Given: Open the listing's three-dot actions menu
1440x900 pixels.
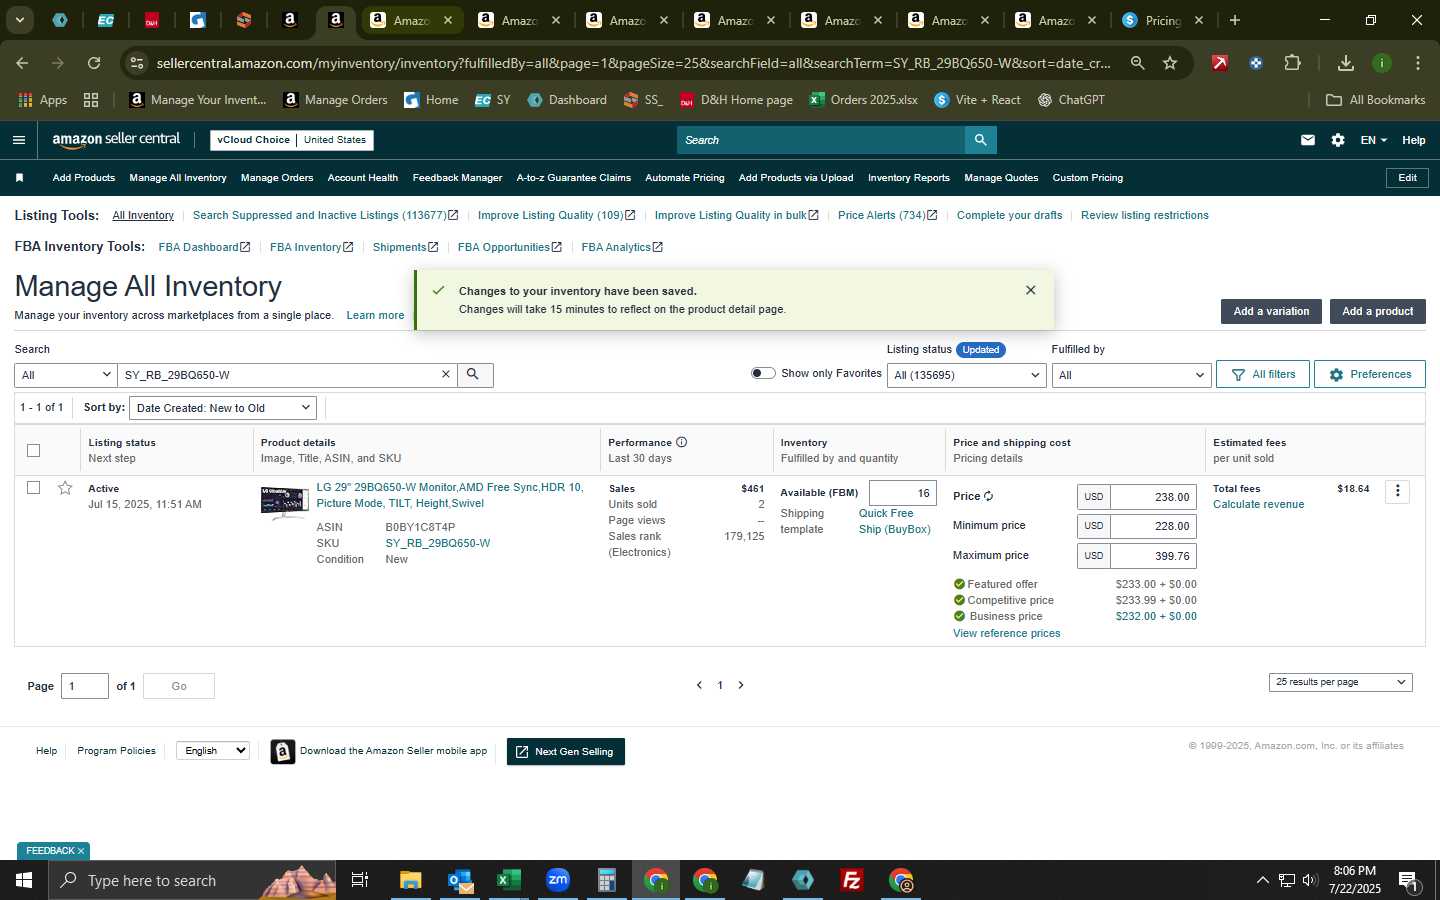Looking at the screenshot, I should [x=1397, y=491].
